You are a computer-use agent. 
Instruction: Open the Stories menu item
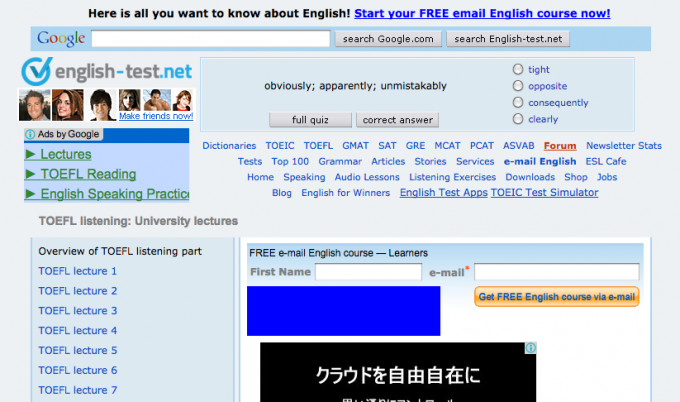tap(430, 161)
